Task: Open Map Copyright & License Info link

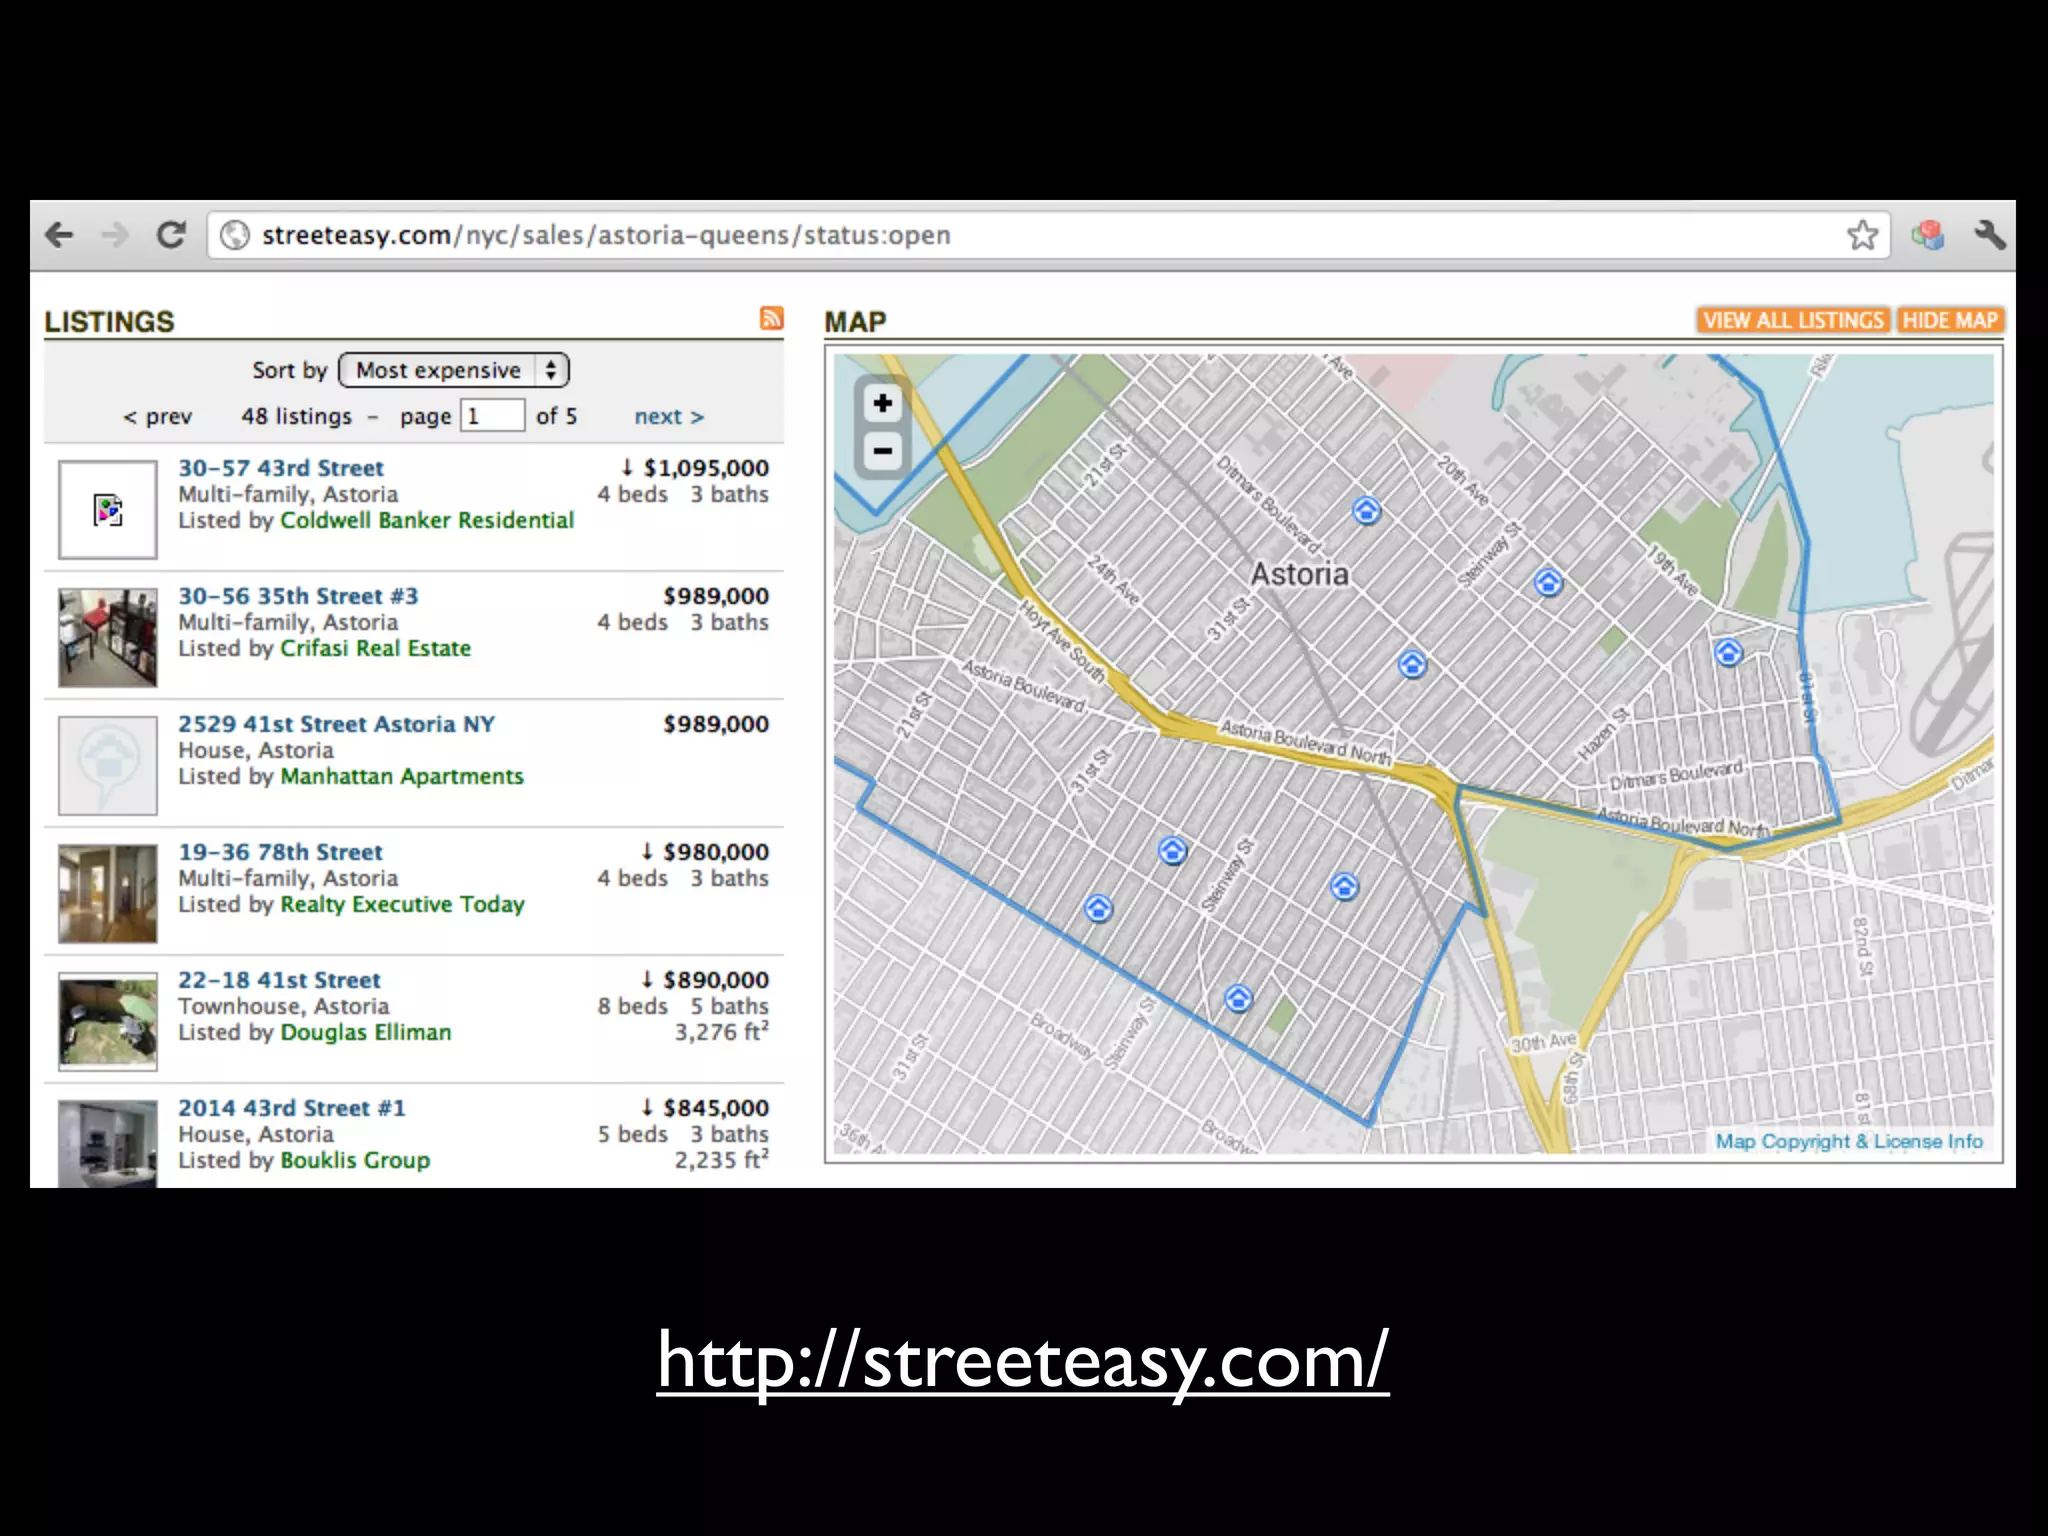Action: [x=1848, y=1141]
